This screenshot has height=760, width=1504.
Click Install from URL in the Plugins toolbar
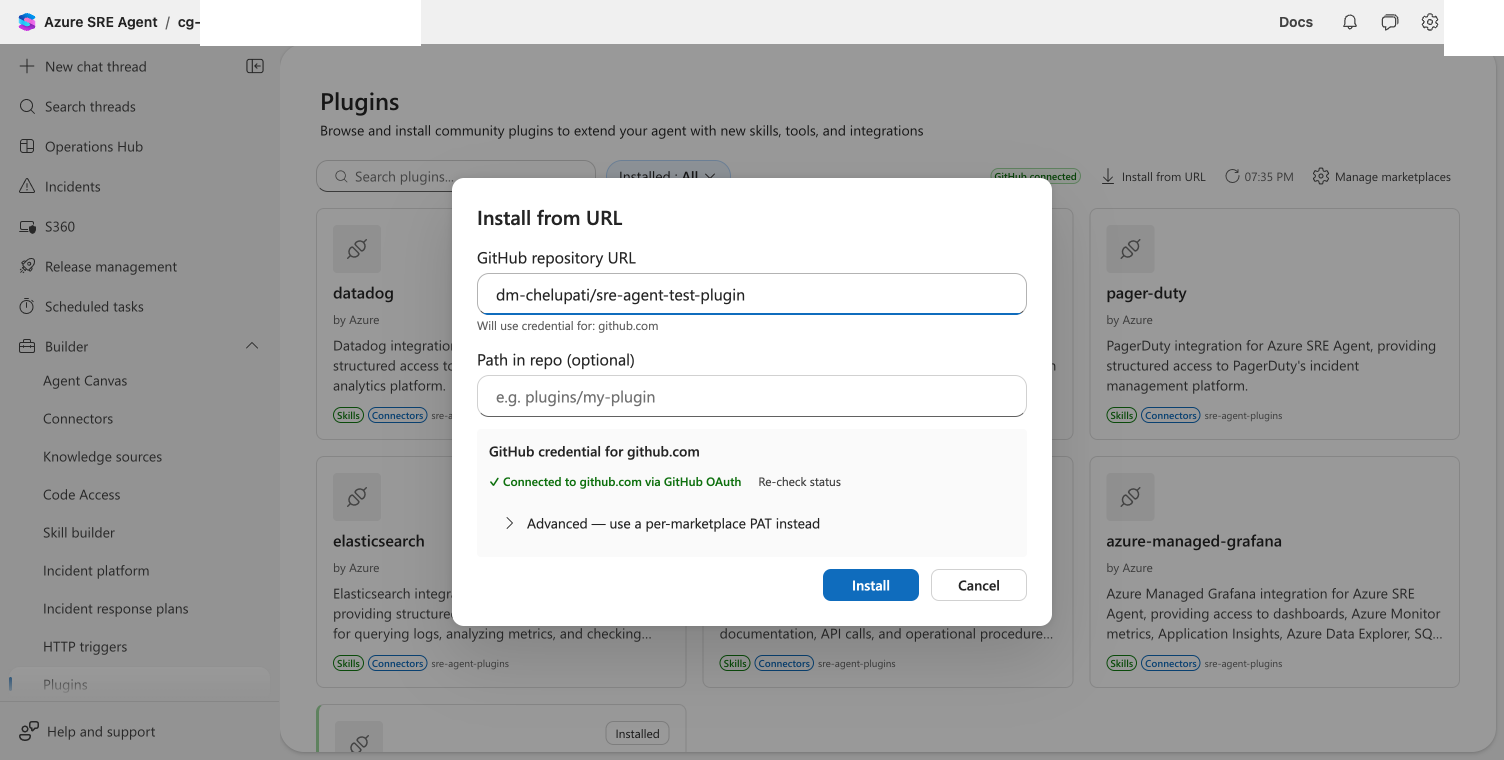point(1154,176)
